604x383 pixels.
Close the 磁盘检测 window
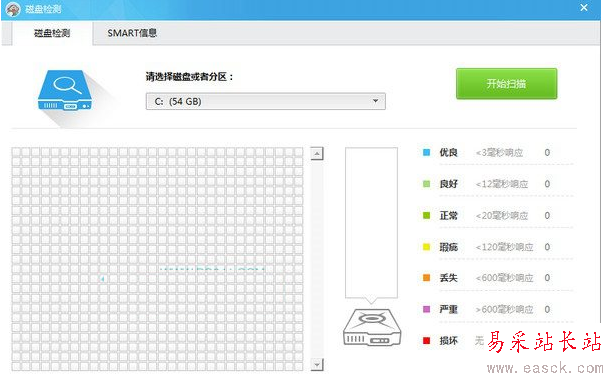pyautogui.click(x=584, y=7)
